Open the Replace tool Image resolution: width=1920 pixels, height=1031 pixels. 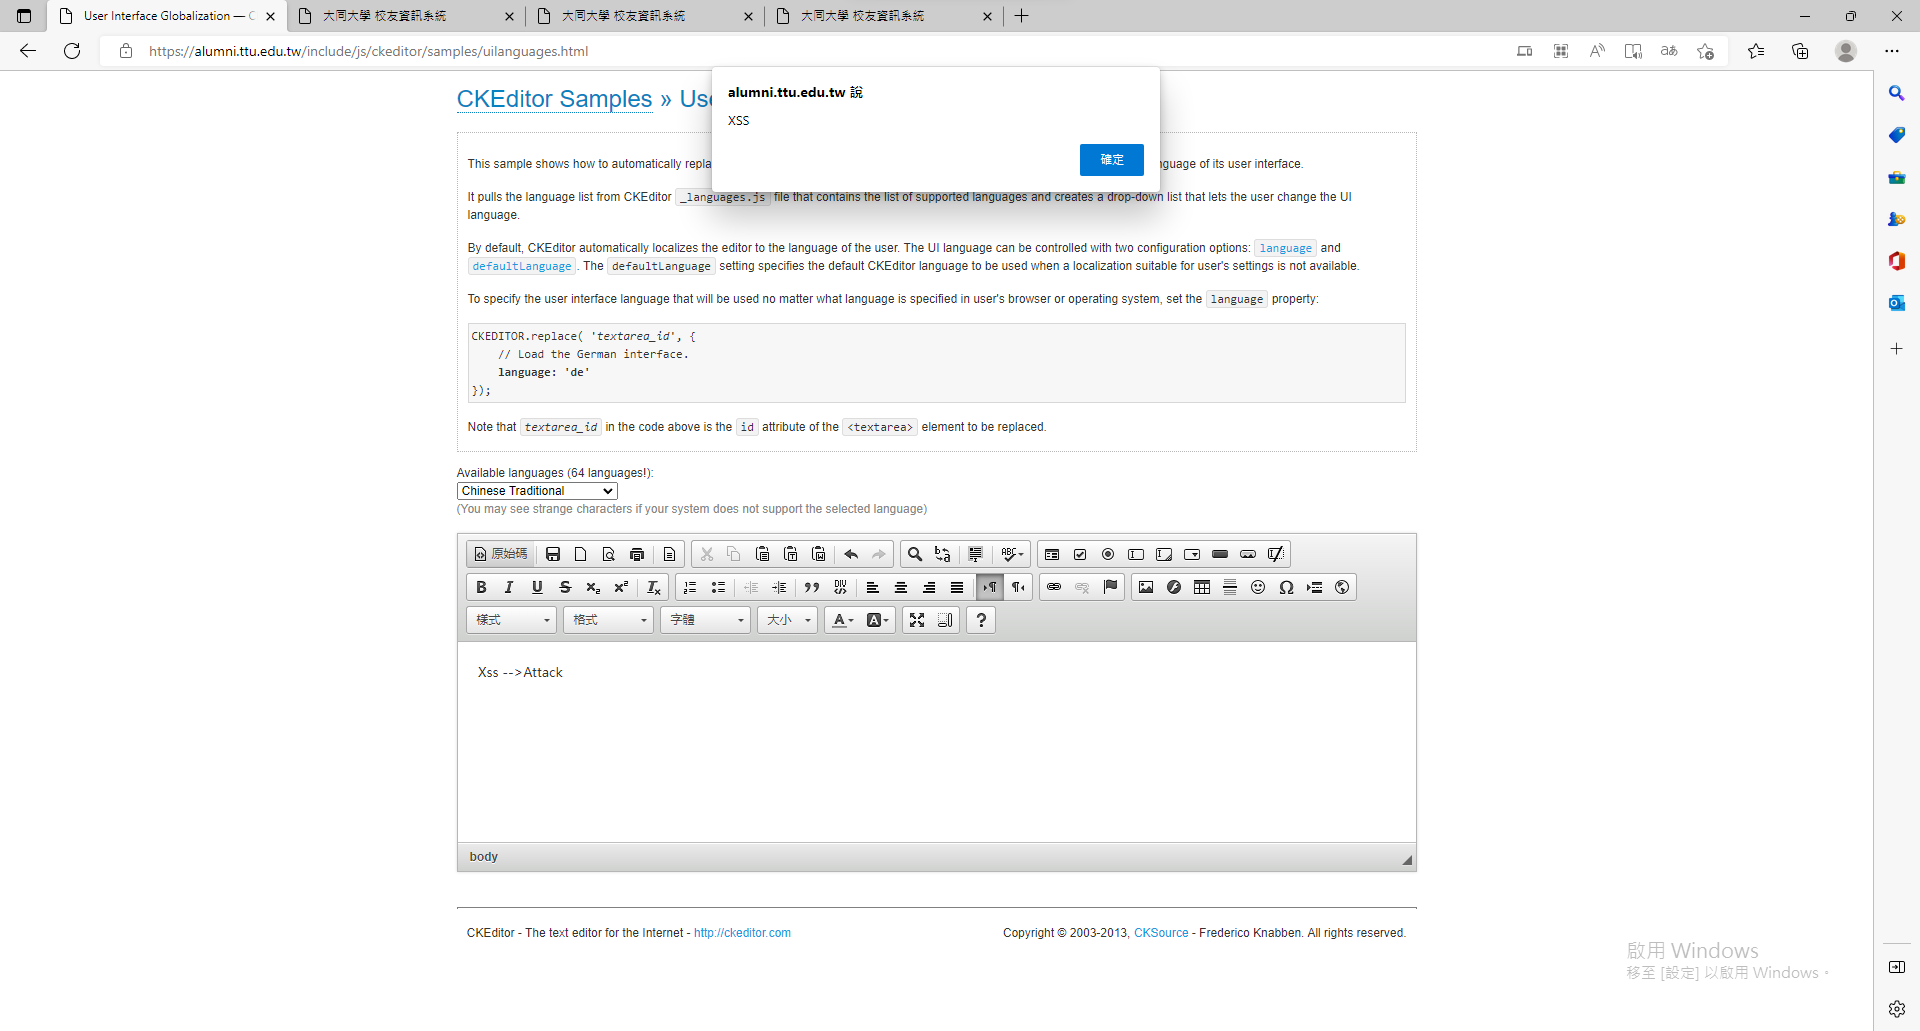943,554
